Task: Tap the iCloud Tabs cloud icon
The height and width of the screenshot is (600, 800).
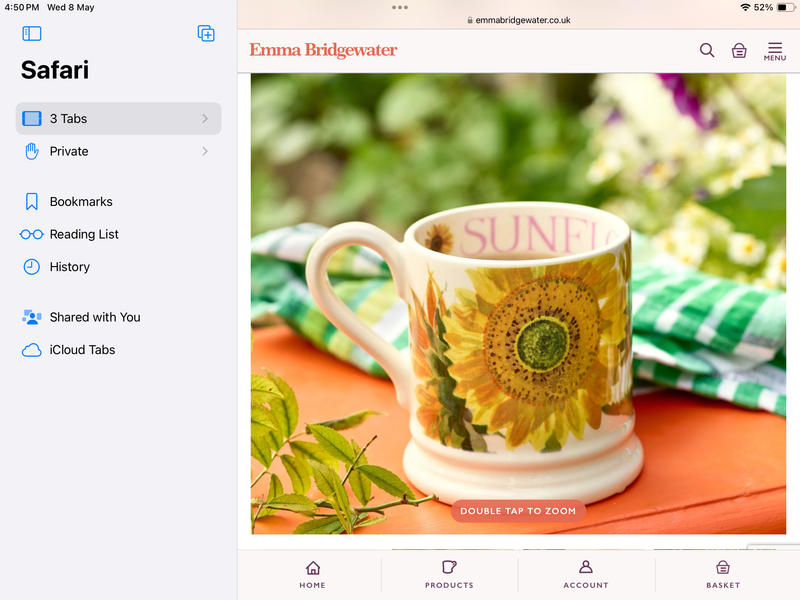Action: (x=32, y=350)
